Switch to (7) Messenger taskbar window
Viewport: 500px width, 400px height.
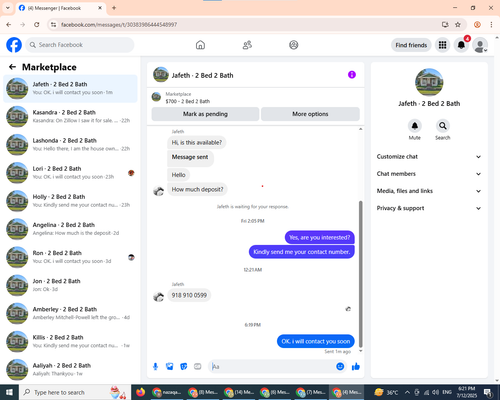pyautogui.click(x=310, y=392)
